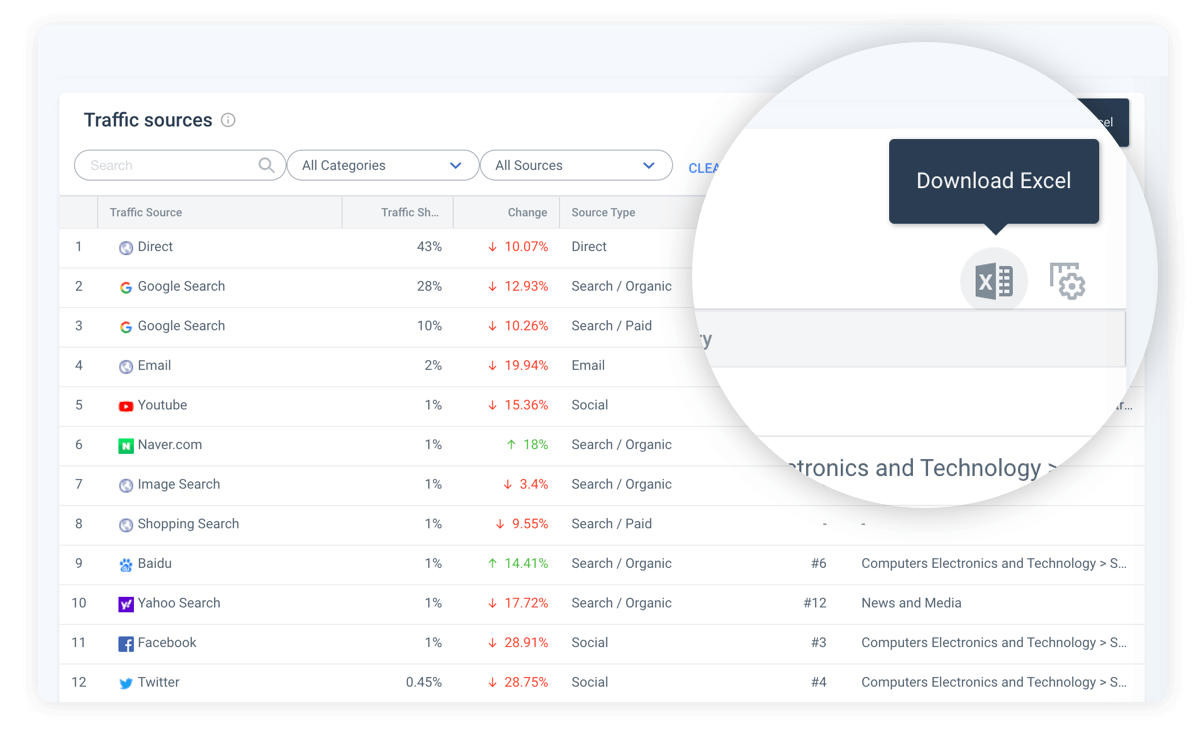Click the Download Excel tooltip button
Screen dimensions: 1200x730
[x=993, y=181]
